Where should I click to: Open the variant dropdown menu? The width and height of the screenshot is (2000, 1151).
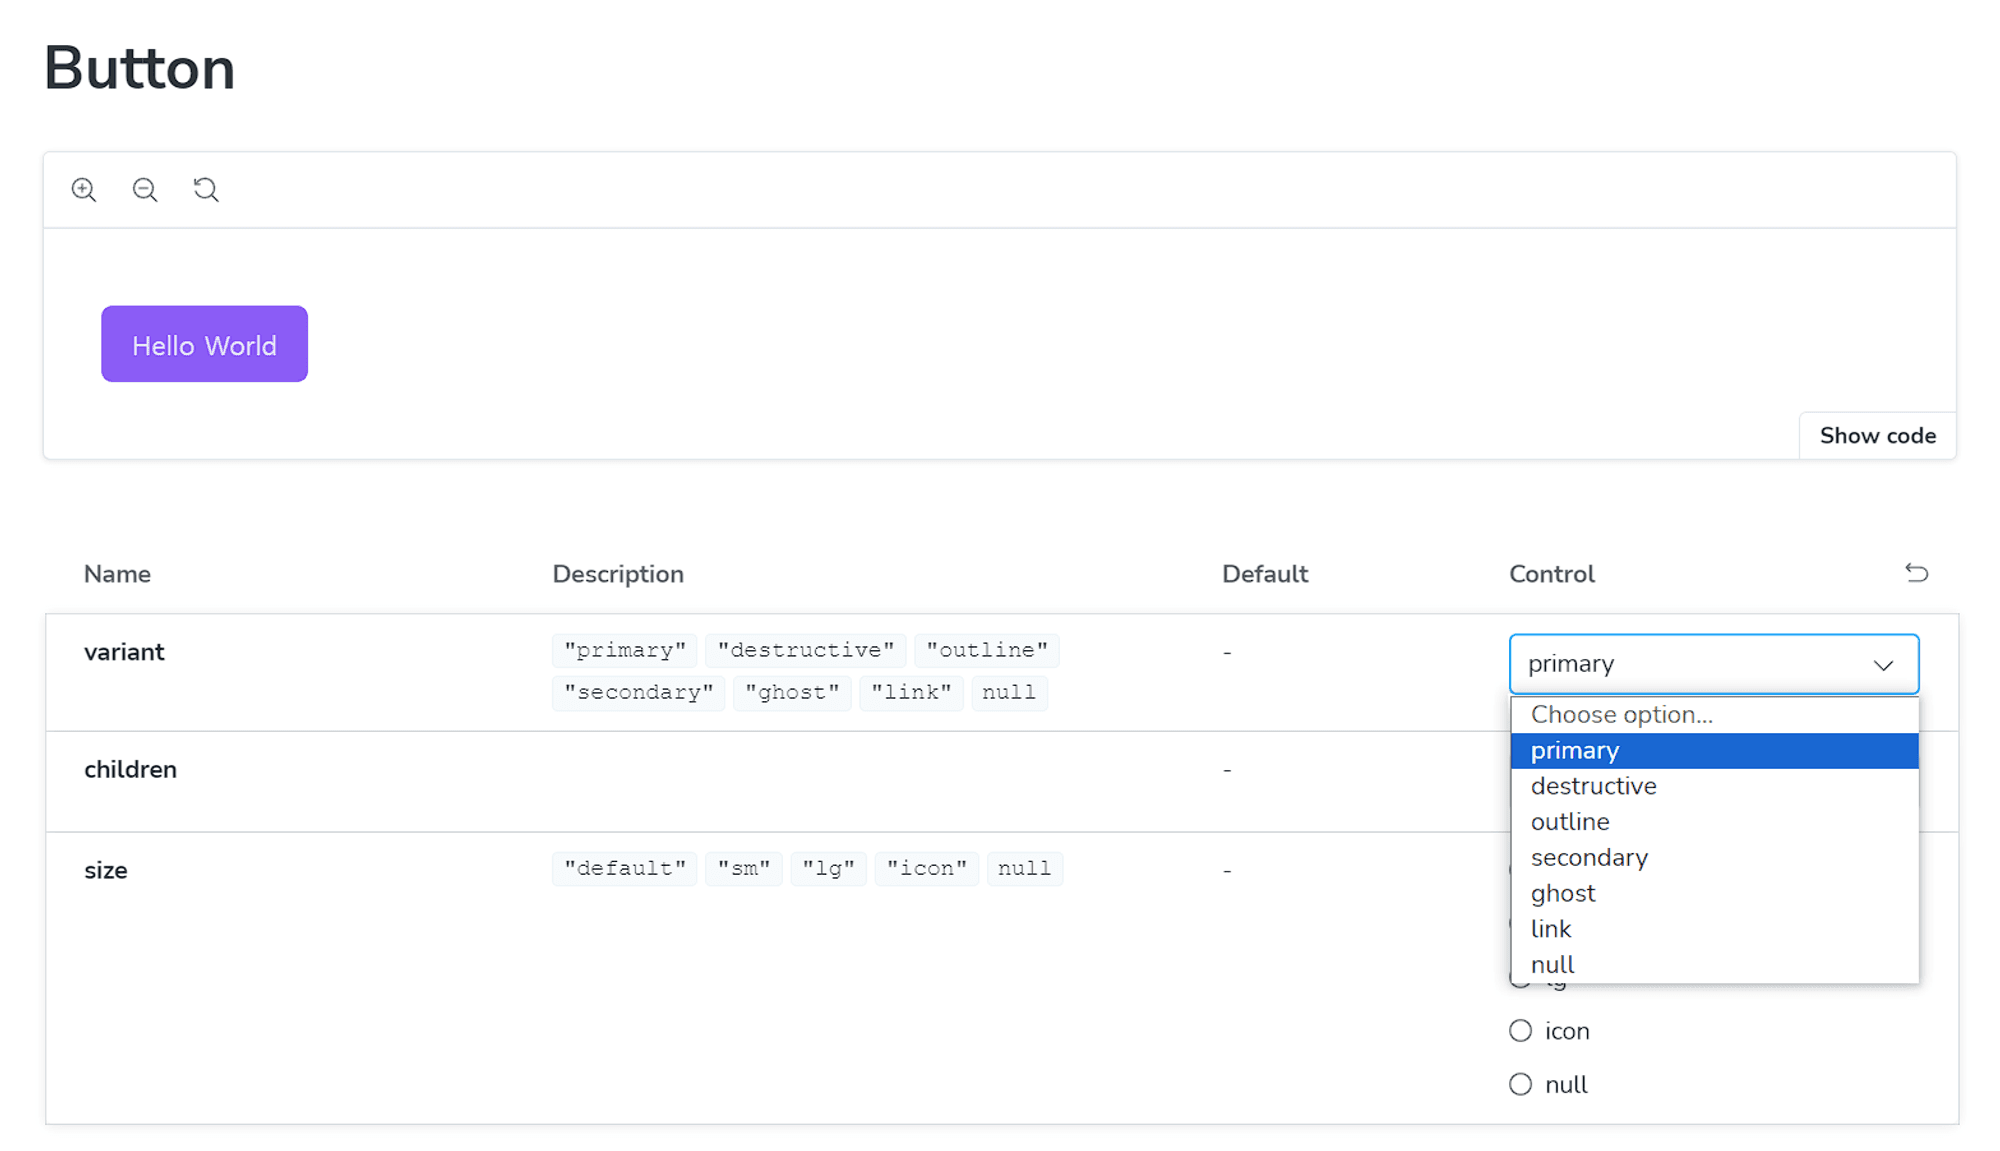point(1713,663)
